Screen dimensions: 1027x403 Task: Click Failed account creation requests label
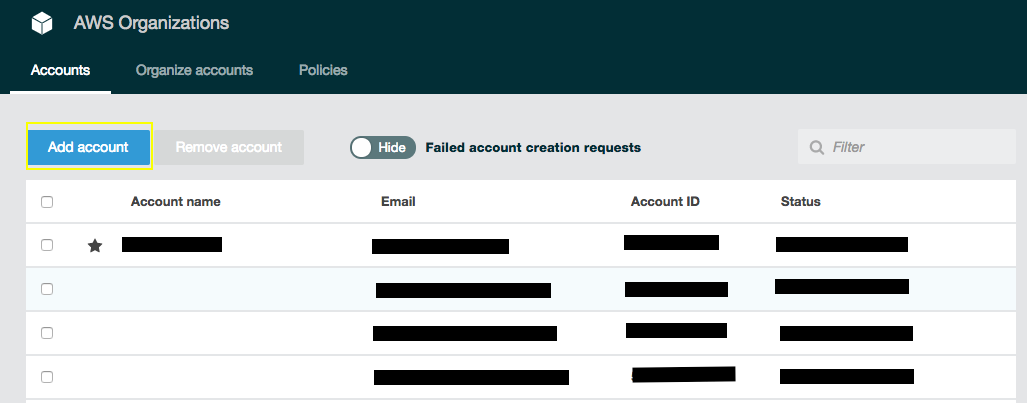[533, 147]
